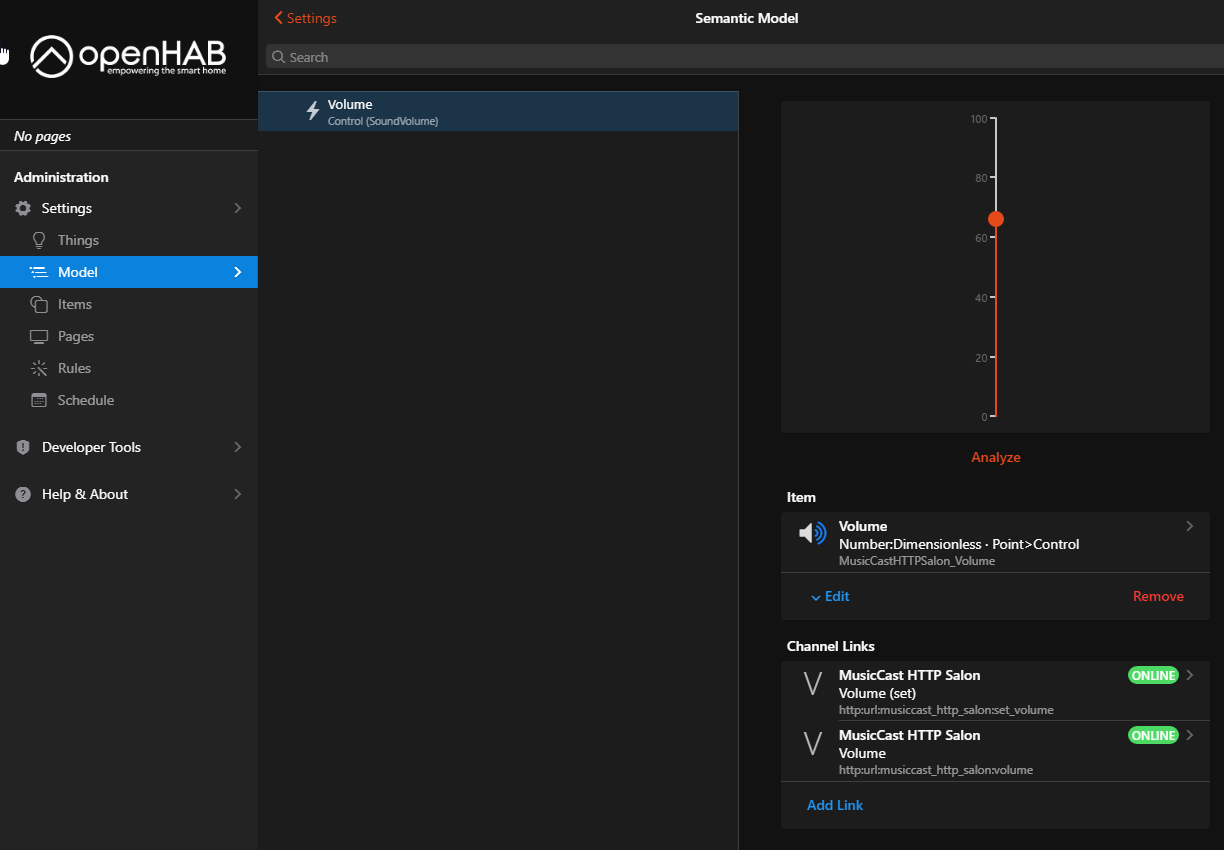Expand the Model chevron in sidebar
1224x850 pixels.
click(238, 272)
